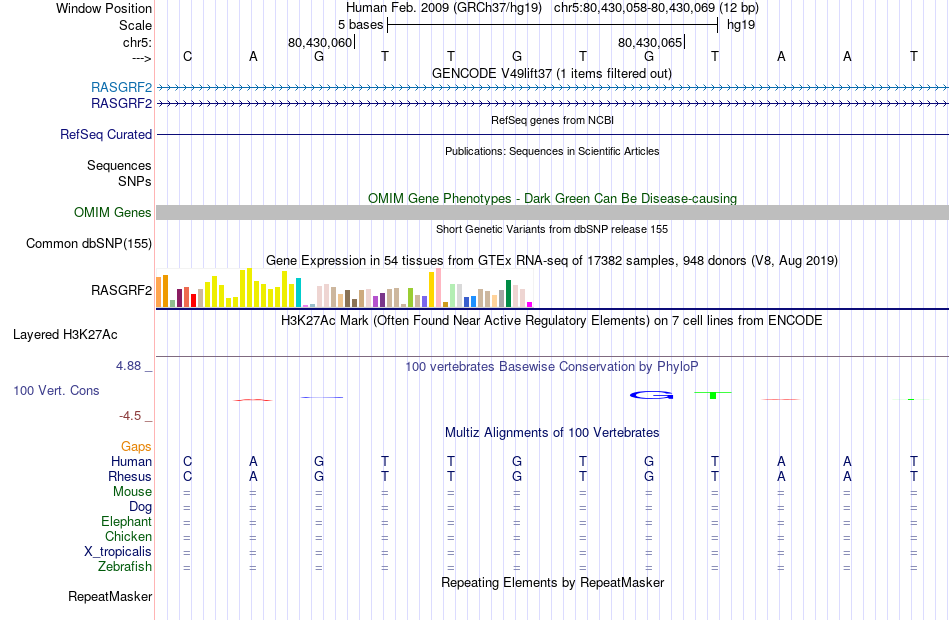The height and width of the screenshot is (620, 950).
Task: Click Human Feb. 2009 (GRCh37/hg19) assembly text
Action: pos(444,8)
